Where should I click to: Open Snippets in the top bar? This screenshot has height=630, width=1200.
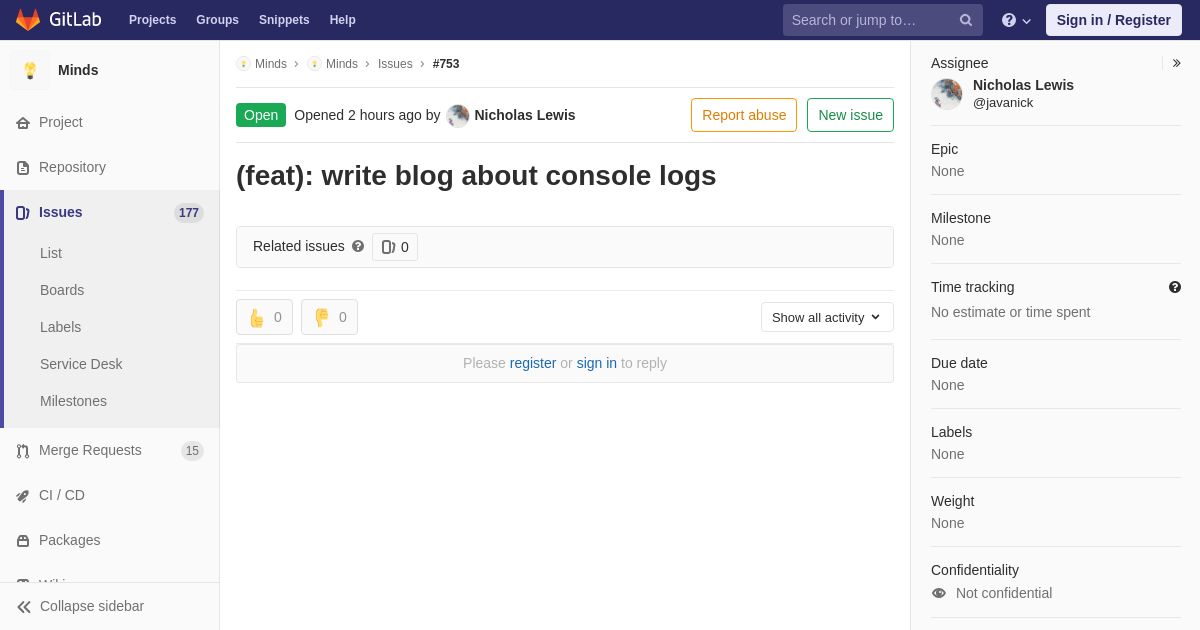[x=284, y=20]
